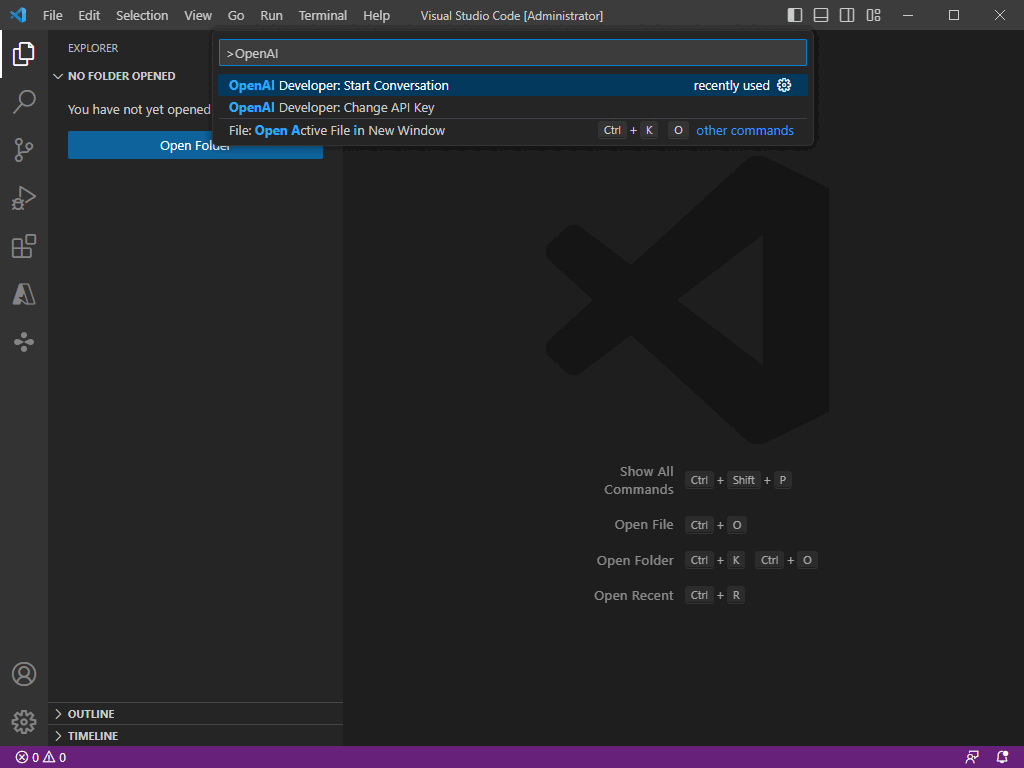The height and width of the screenshot is (768, 1024).
Task: Expand the Outline section
Action: (x=195, y=714)
